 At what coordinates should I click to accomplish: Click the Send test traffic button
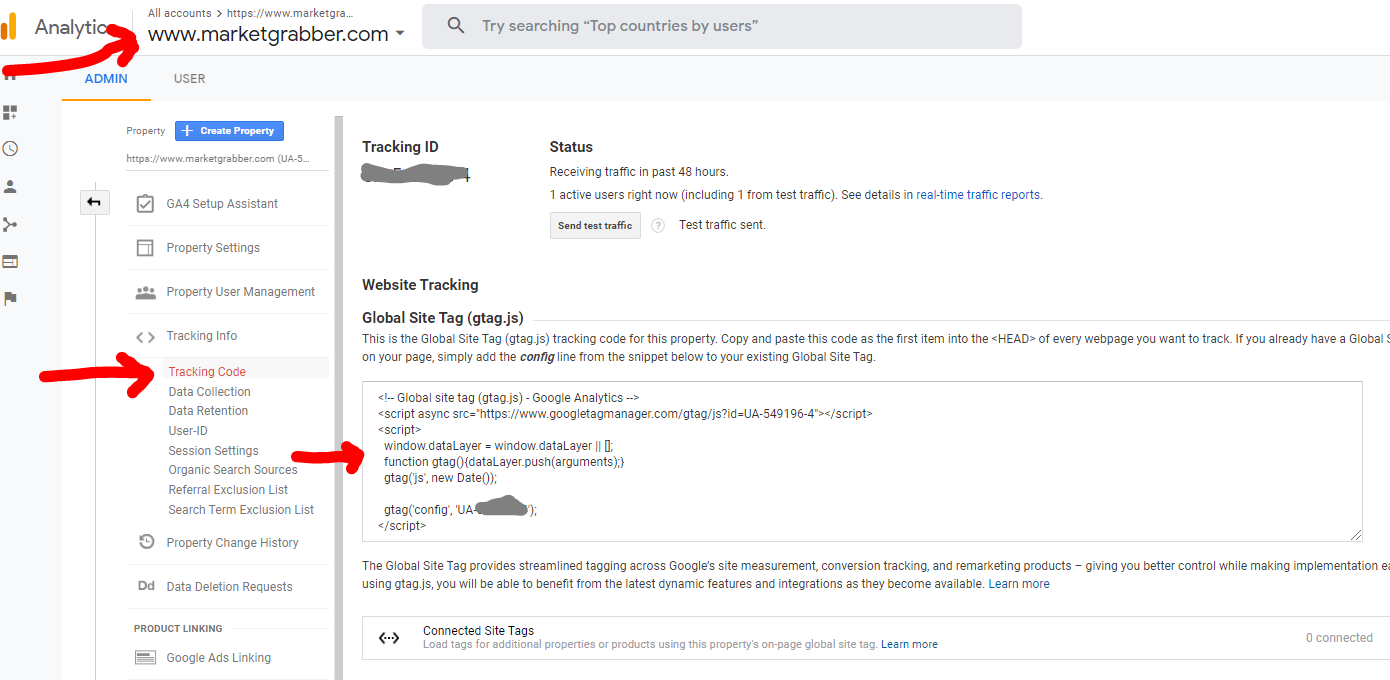595,226
